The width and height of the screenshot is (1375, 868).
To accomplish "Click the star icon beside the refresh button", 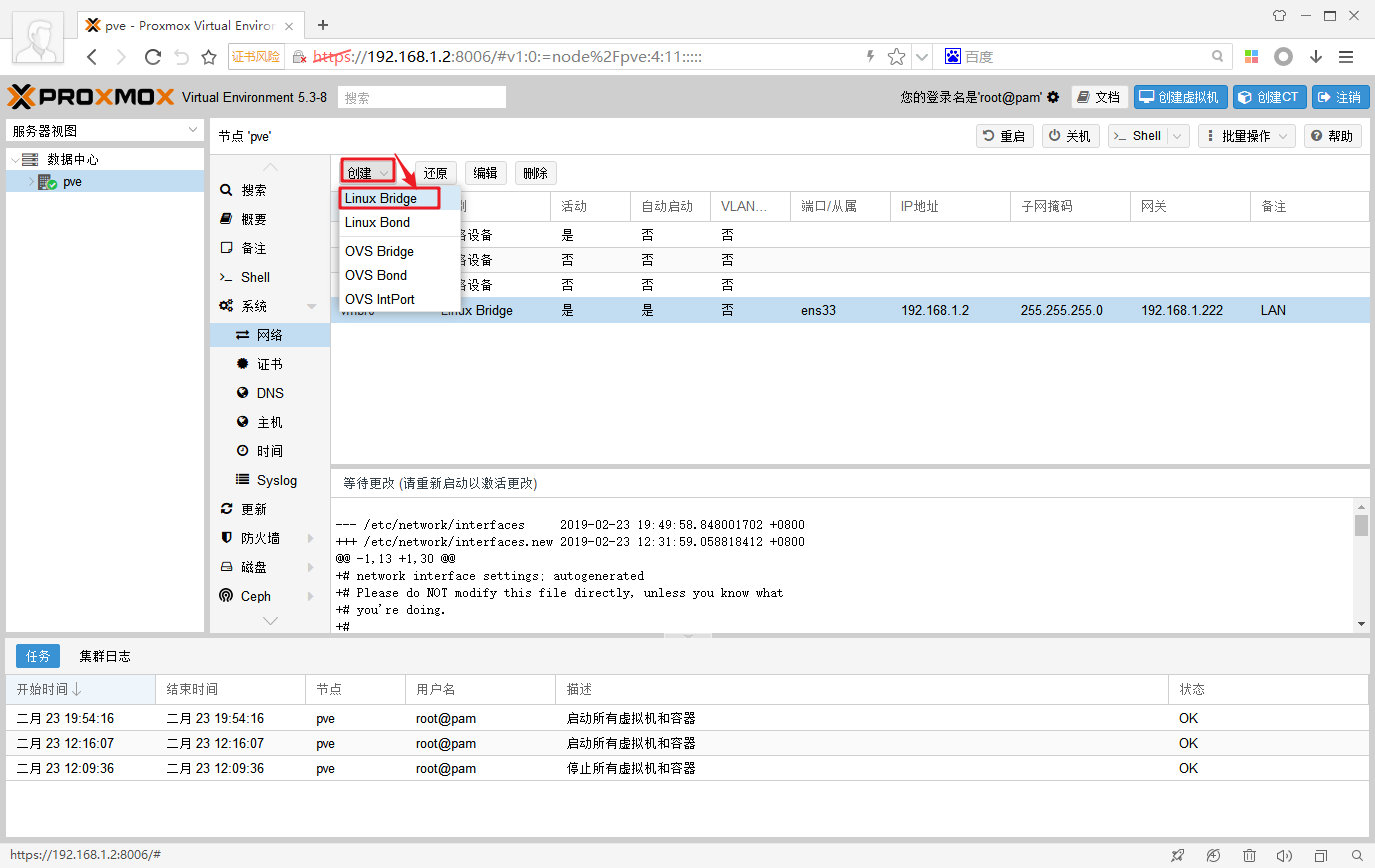I will click(209, 57).
